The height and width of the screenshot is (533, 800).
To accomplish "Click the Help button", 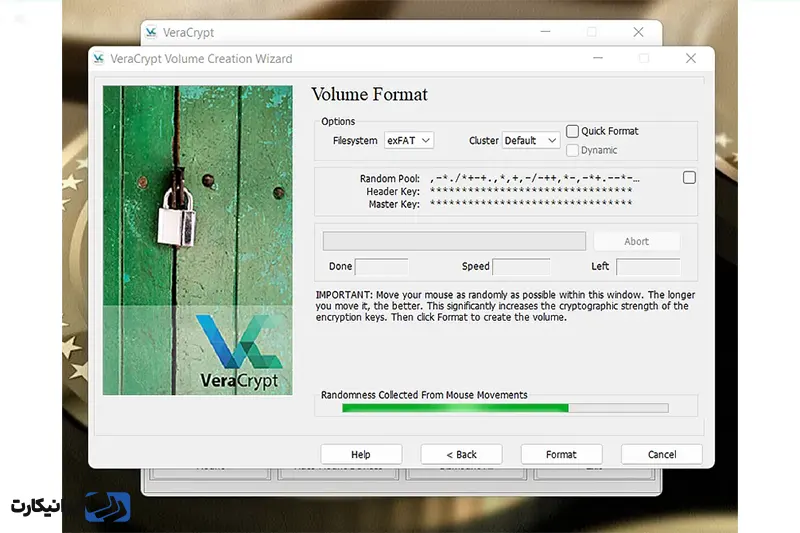I will click(x=361, y=454).
